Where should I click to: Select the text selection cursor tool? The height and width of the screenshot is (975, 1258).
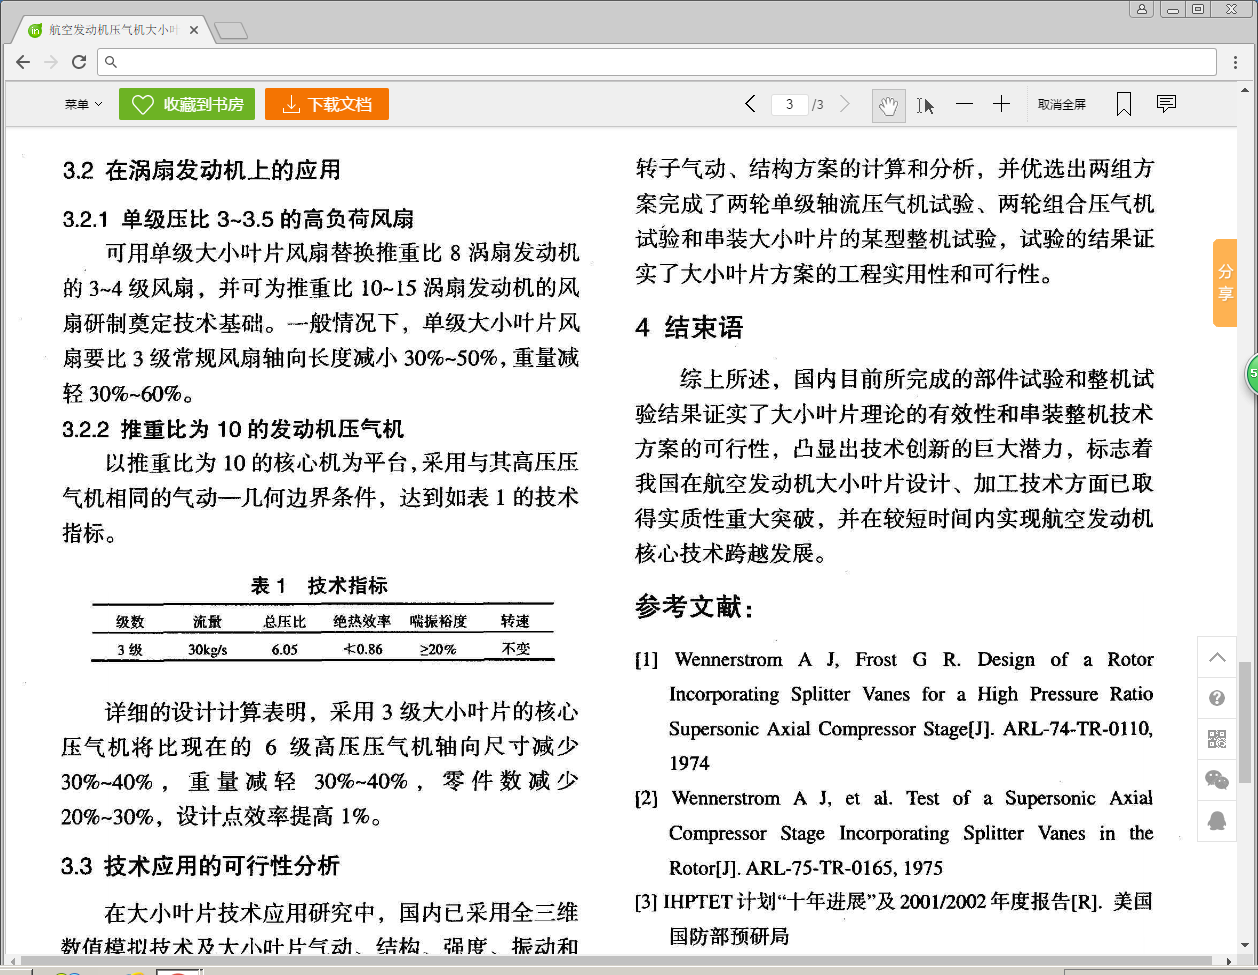pyautogui.click(x=925, y=105)
